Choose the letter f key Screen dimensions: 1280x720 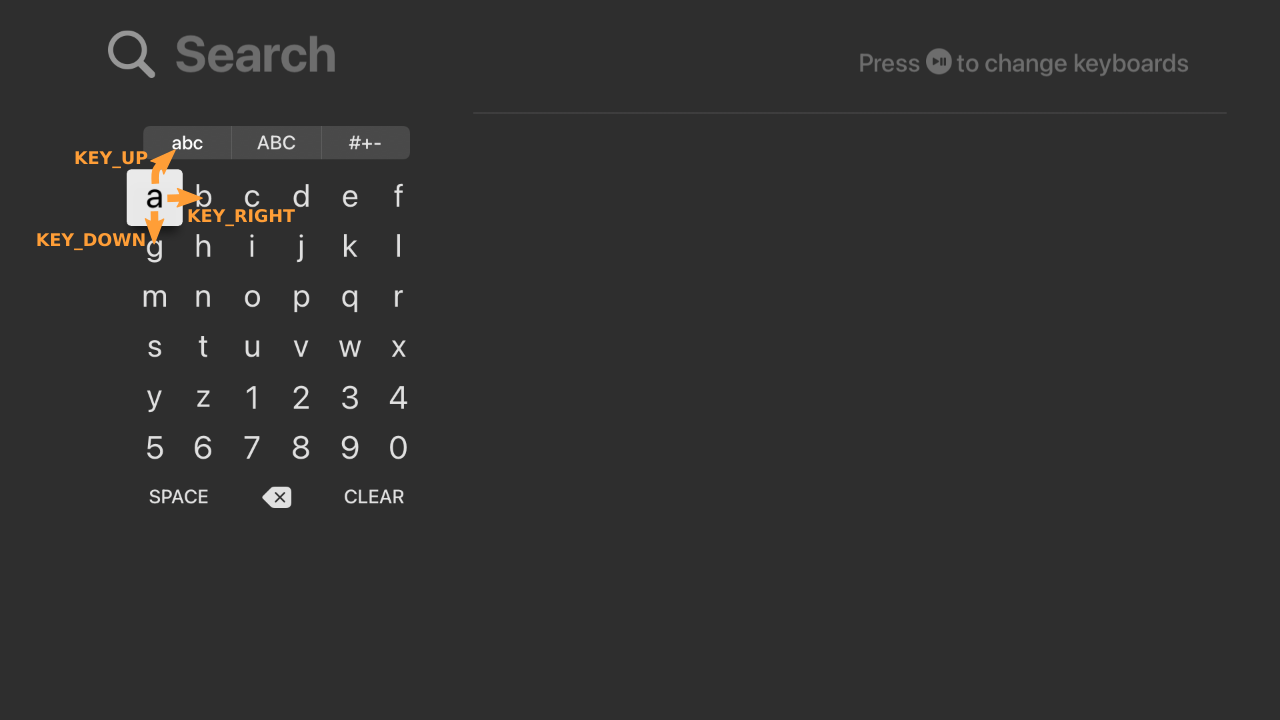[398, 196]
